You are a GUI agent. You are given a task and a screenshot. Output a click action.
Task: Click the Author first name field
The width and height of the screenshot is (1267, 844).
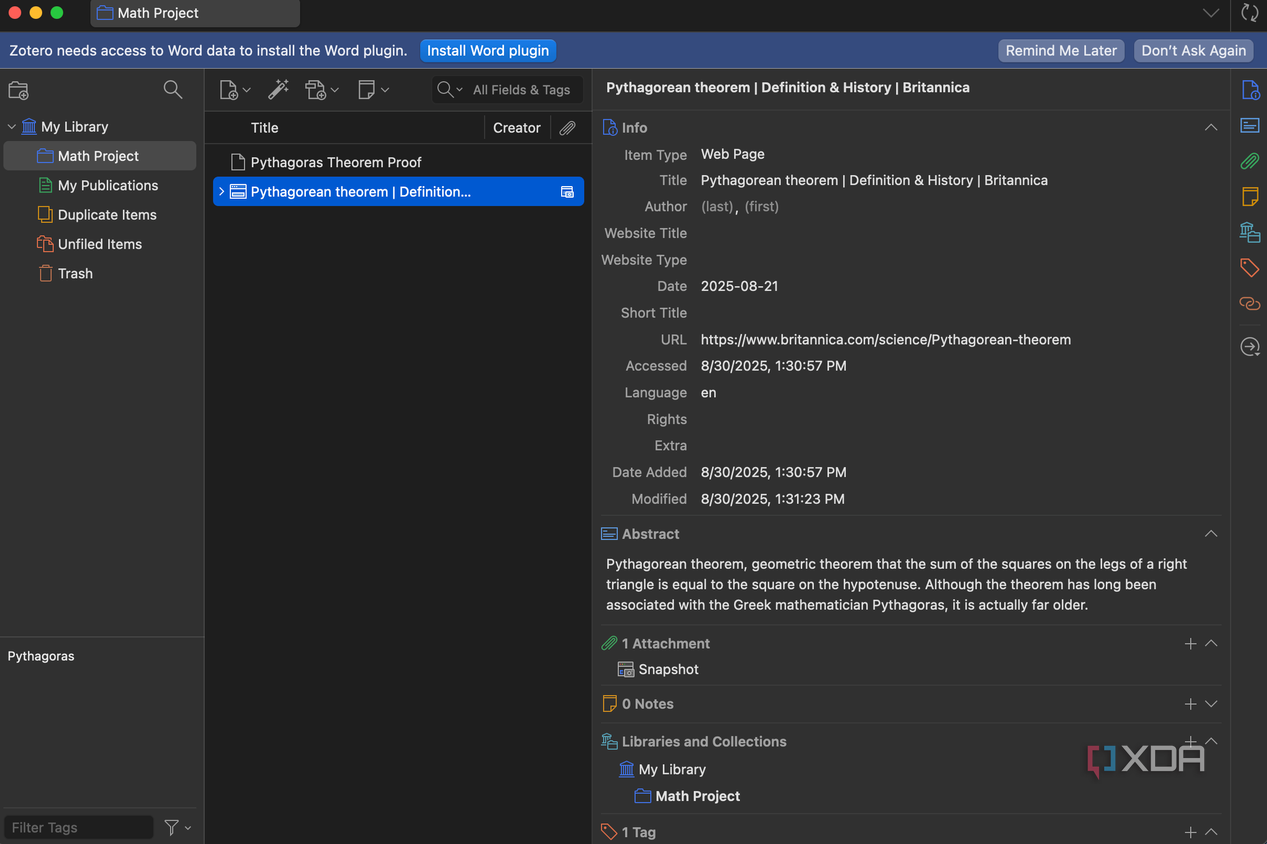click(x=762, y=207)
